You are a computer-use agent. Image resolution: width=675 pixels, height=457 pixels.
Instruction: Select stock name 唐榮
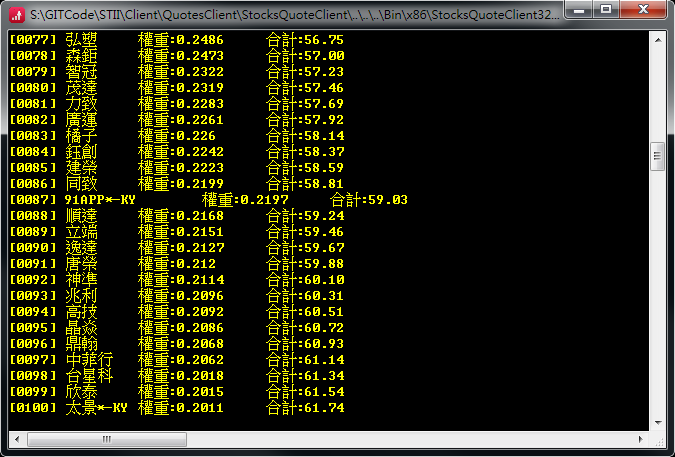pos(81,264)
